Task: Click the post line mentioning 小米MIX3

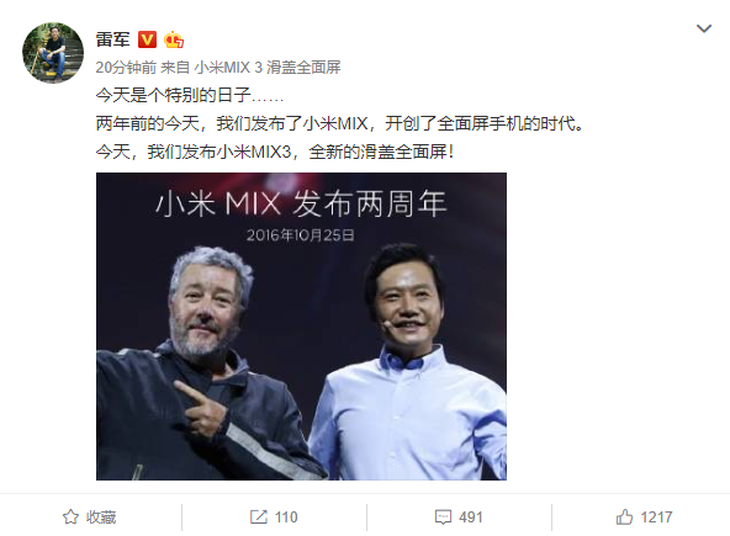Action: click(275, 151)
